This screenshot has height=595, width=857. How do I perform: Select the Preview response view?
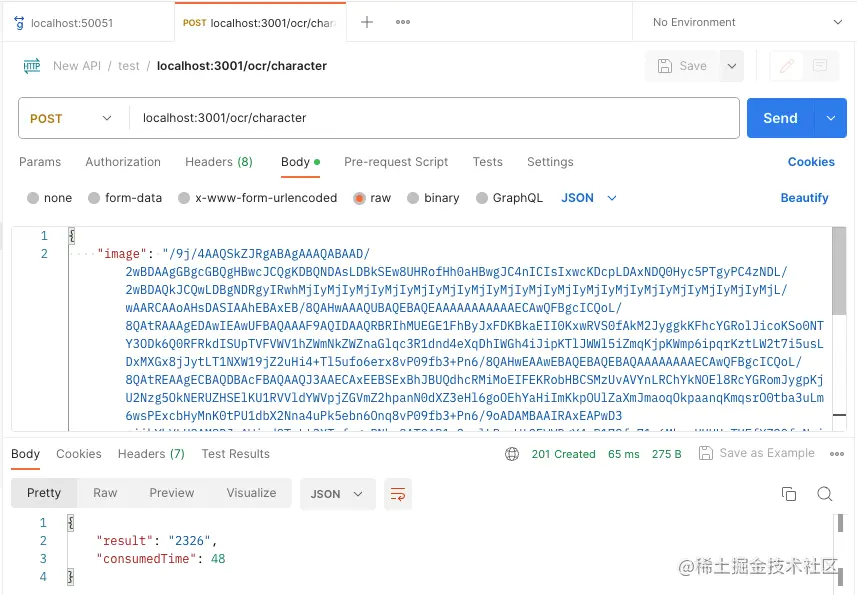(x=172, y=493)
